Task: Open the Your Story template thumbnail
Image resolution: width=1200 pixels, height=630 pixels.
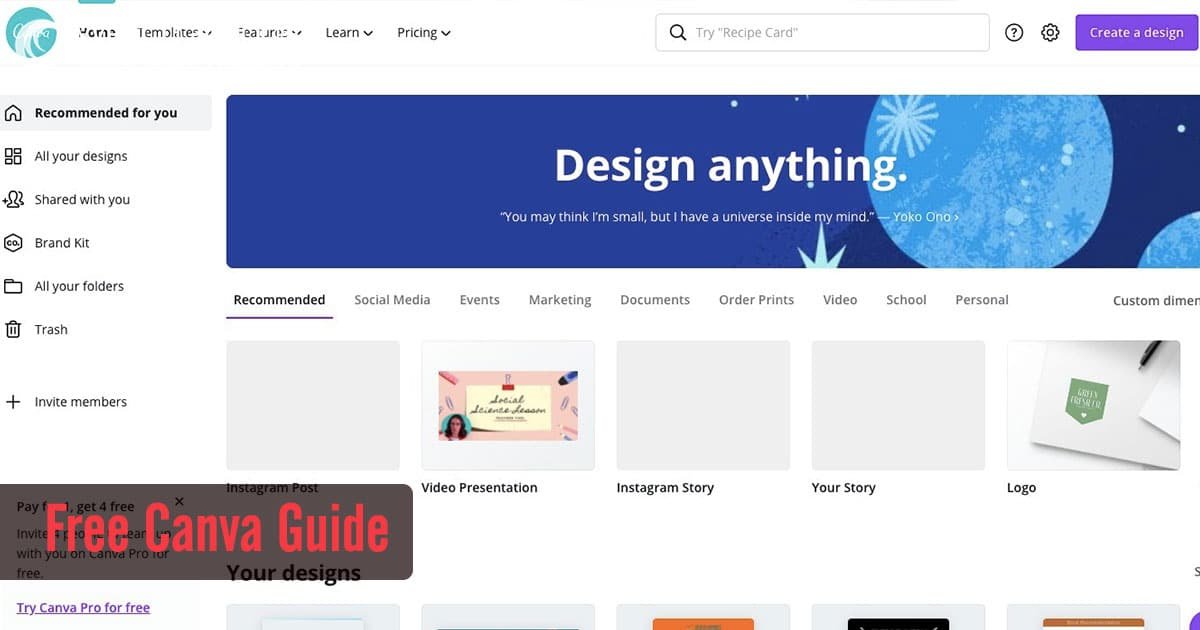Action: pos(898,405)
